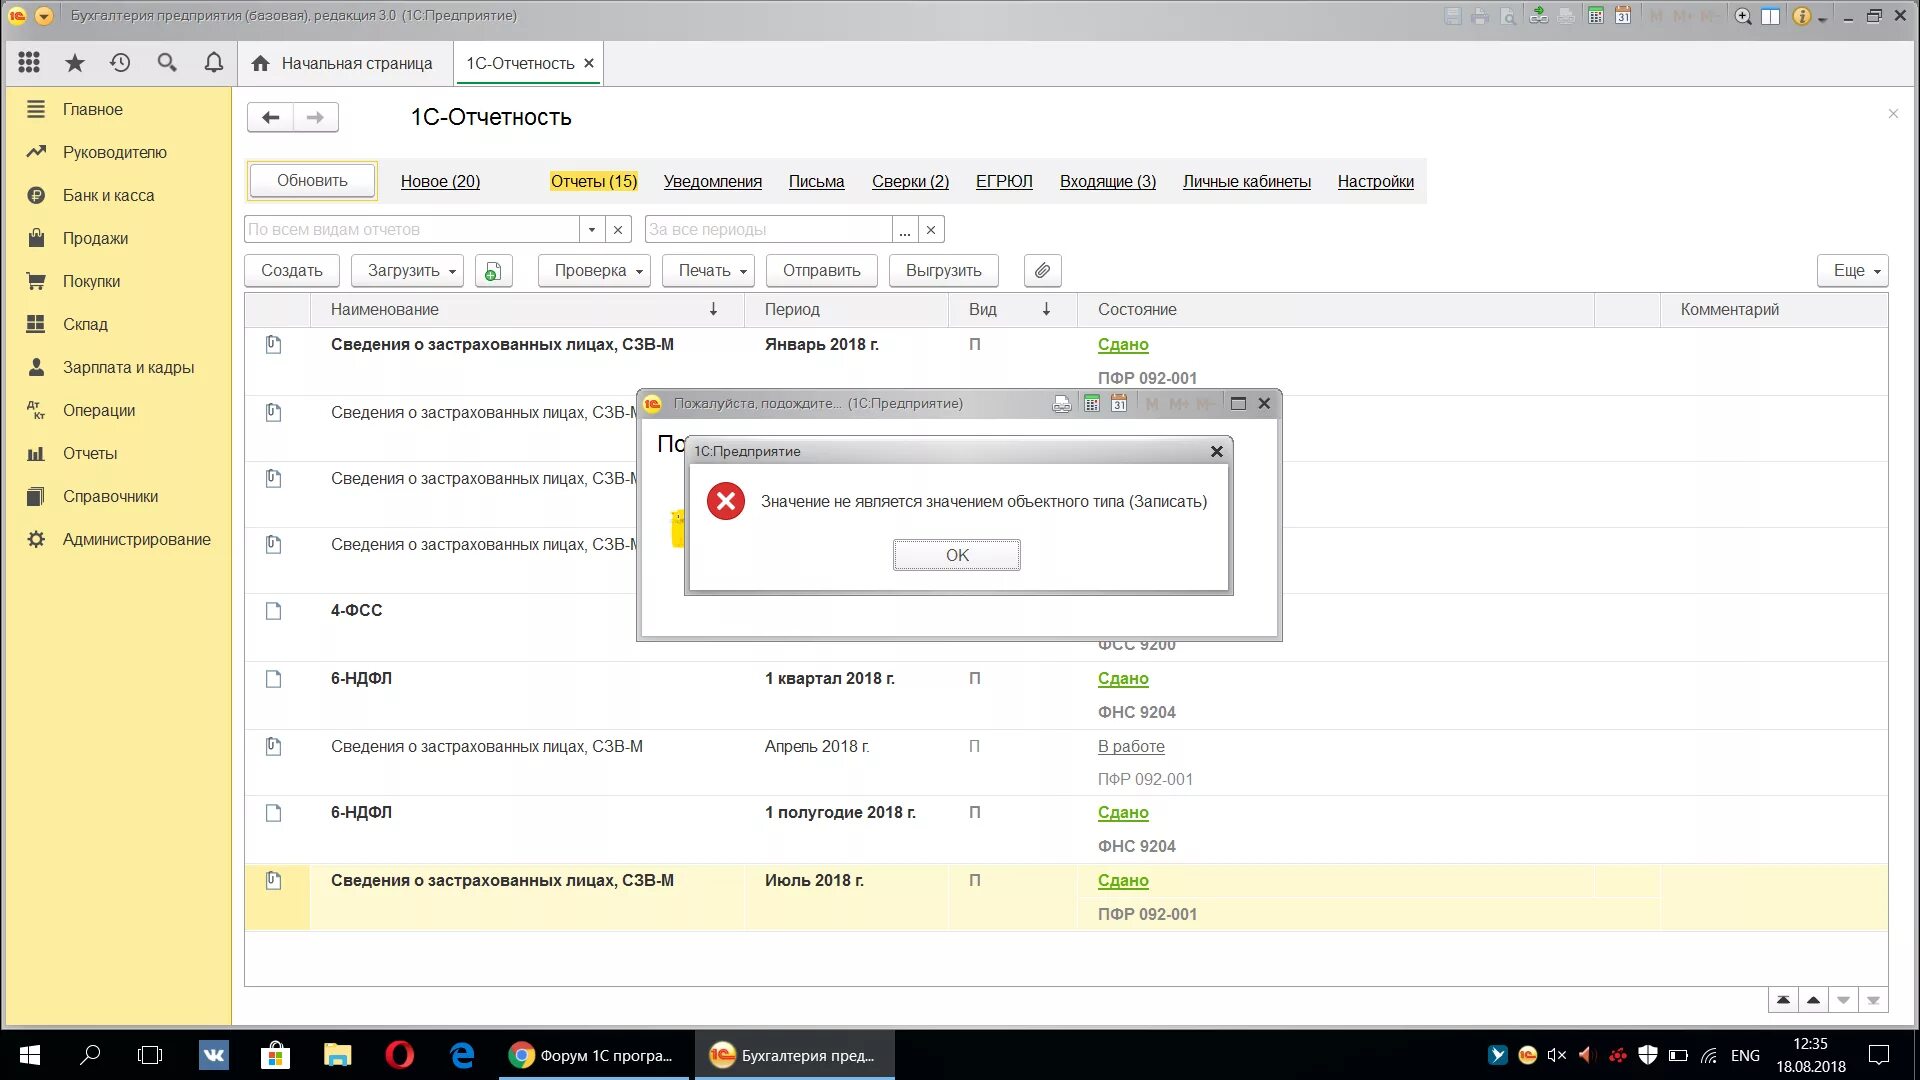Switch to Начальная страница tab
The width and height of the screenshot is (1920, 1080).
tap(345, 63)
